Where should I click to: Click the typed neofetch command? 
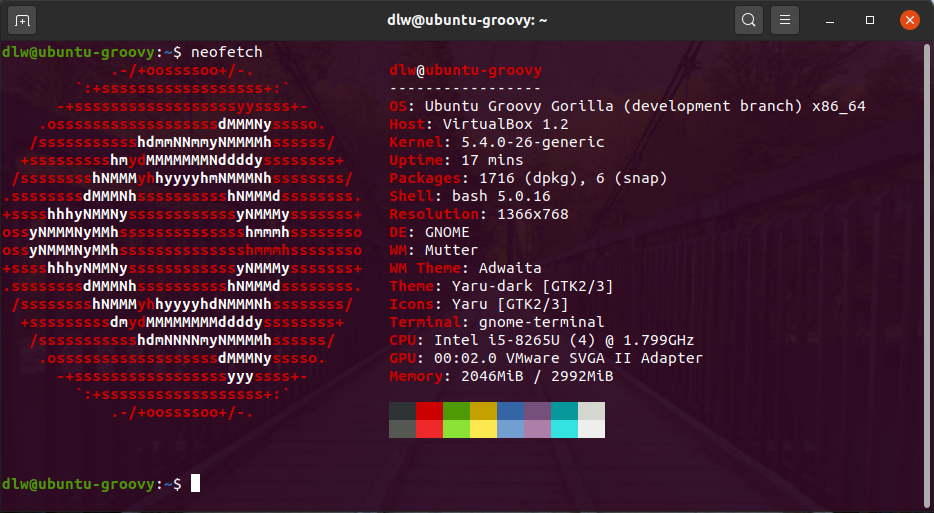pyautogui.click(x=226, y=52)
